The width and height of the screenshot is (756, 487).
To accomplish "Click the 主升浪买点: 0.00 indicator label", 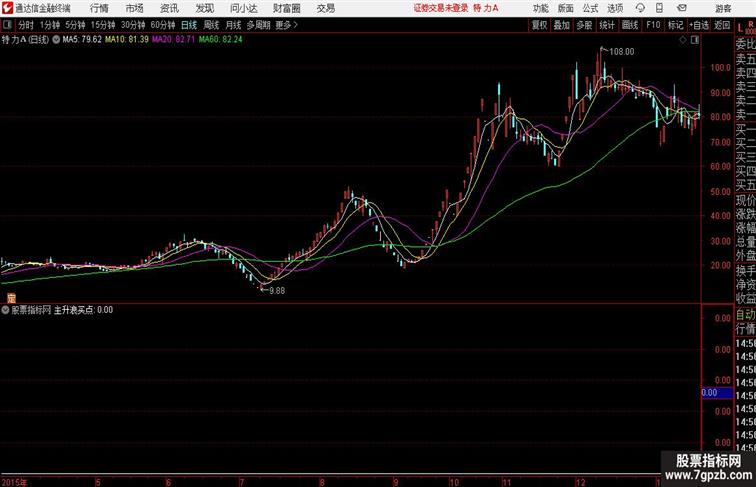I will (83, 310).
